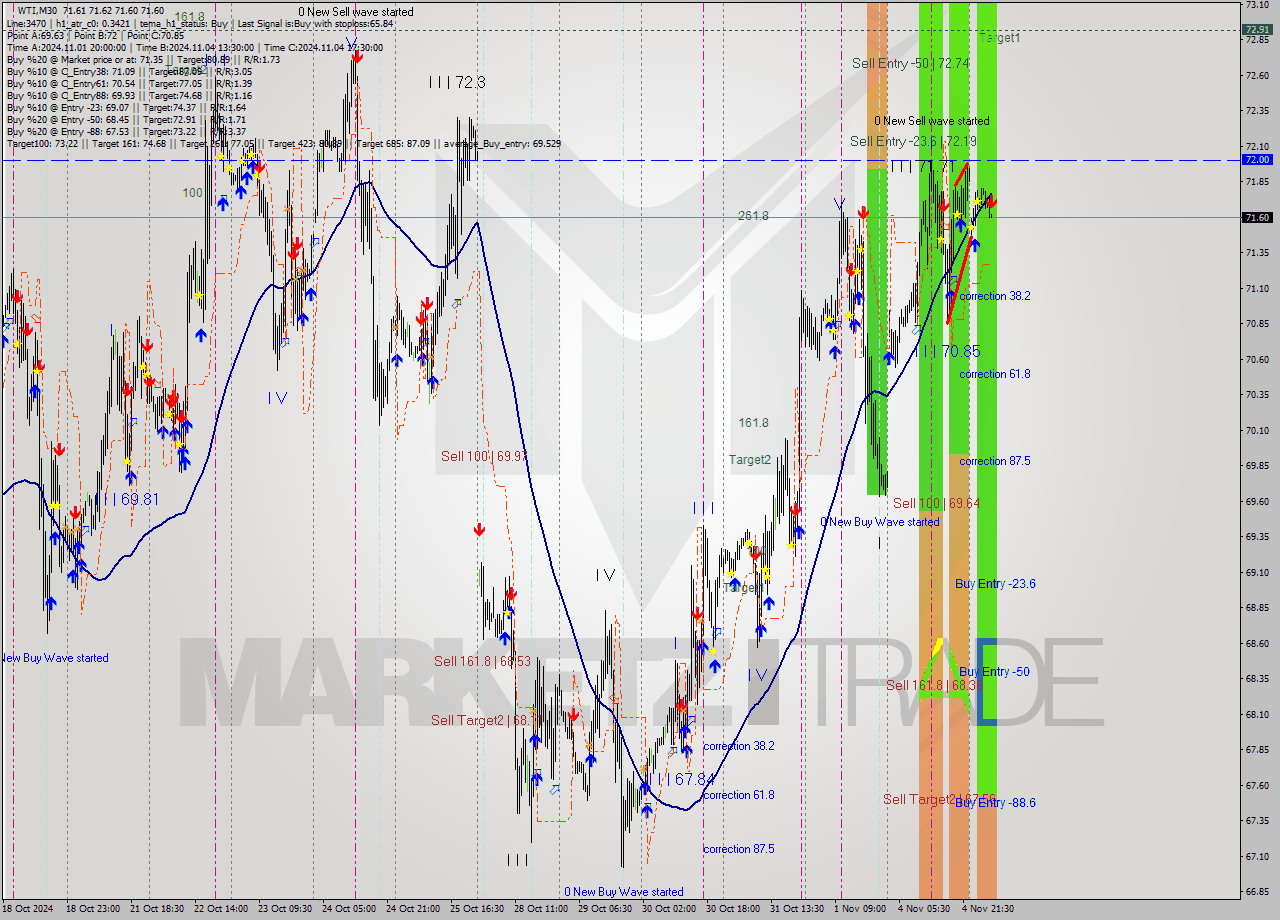Image resolution: width=1280 pixels, height=920 pixels.
Task: Click the 'Sell 161.8 | 68.53' label
Action: point(481,661)
